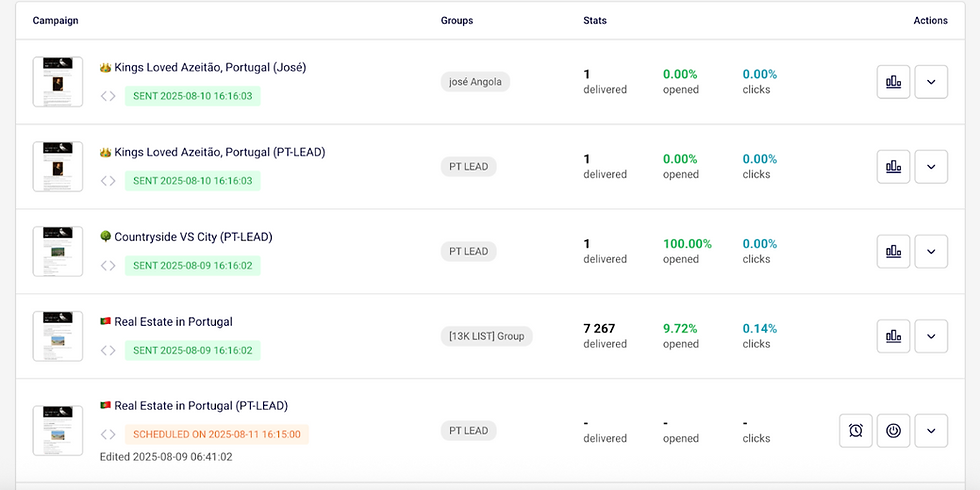
Task: Click code brackets icon under Kings Loved Azeitão (José)
Action: pyautogui.click(x=108, y=96)
